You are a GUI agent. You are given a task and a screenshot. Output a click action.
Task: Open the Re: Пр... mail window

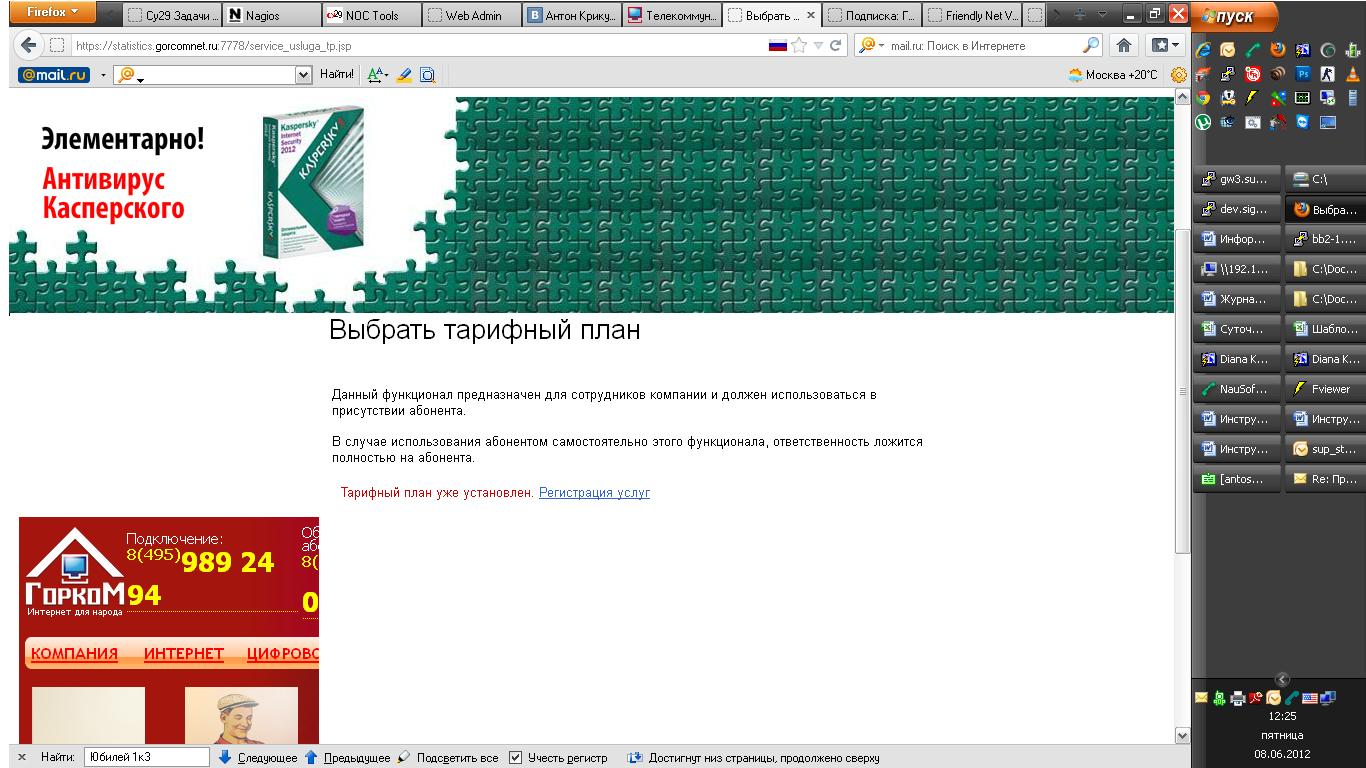point(1325,480)
